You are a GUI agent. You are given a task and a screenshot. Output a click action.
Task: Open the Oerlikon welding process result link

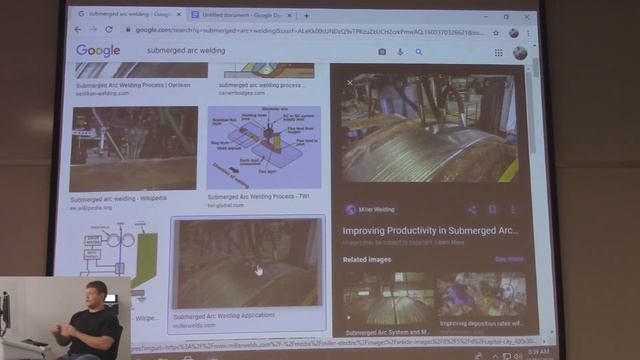[x=133, y=85]
